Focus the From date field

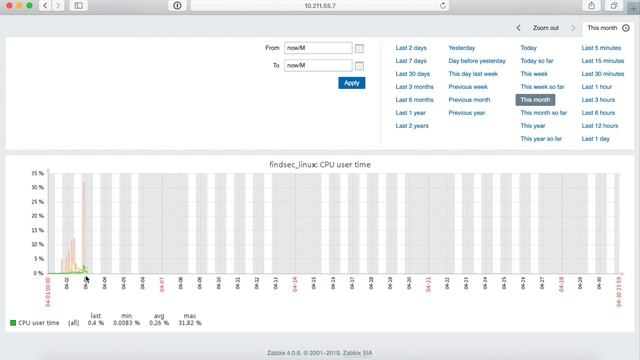click(318, 48)
